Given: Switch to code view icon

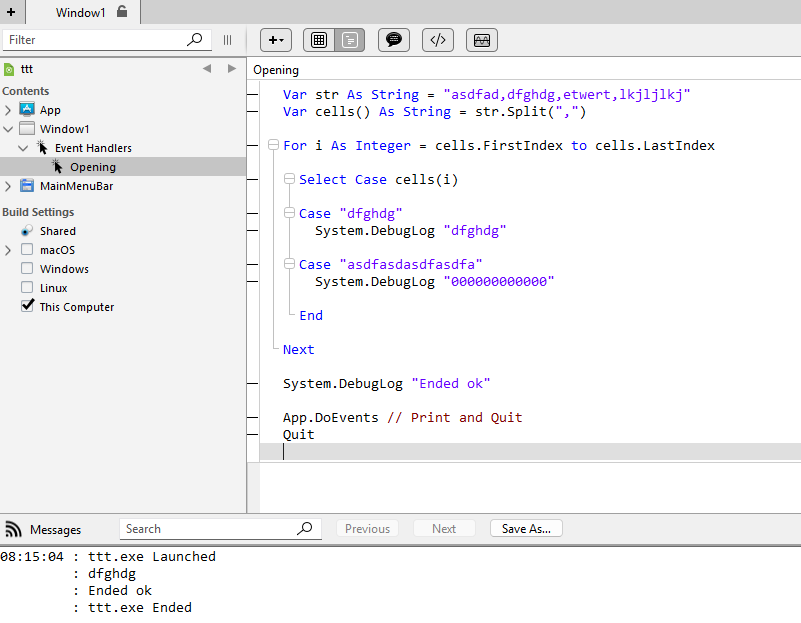Looking at the screenshot, I should coord(350,40).
